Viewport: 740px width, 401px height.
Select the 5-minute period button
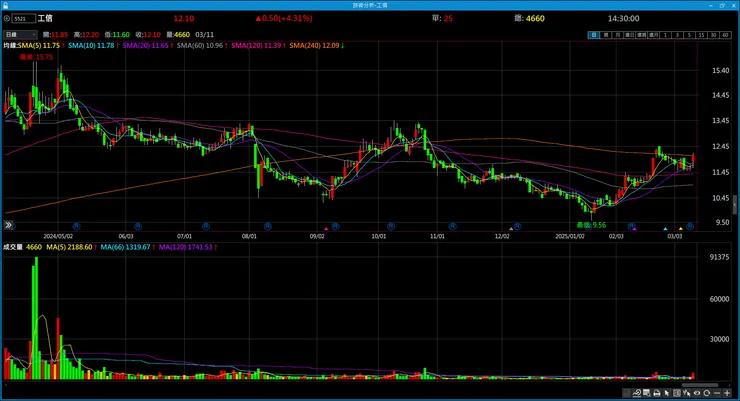[689, 35]
